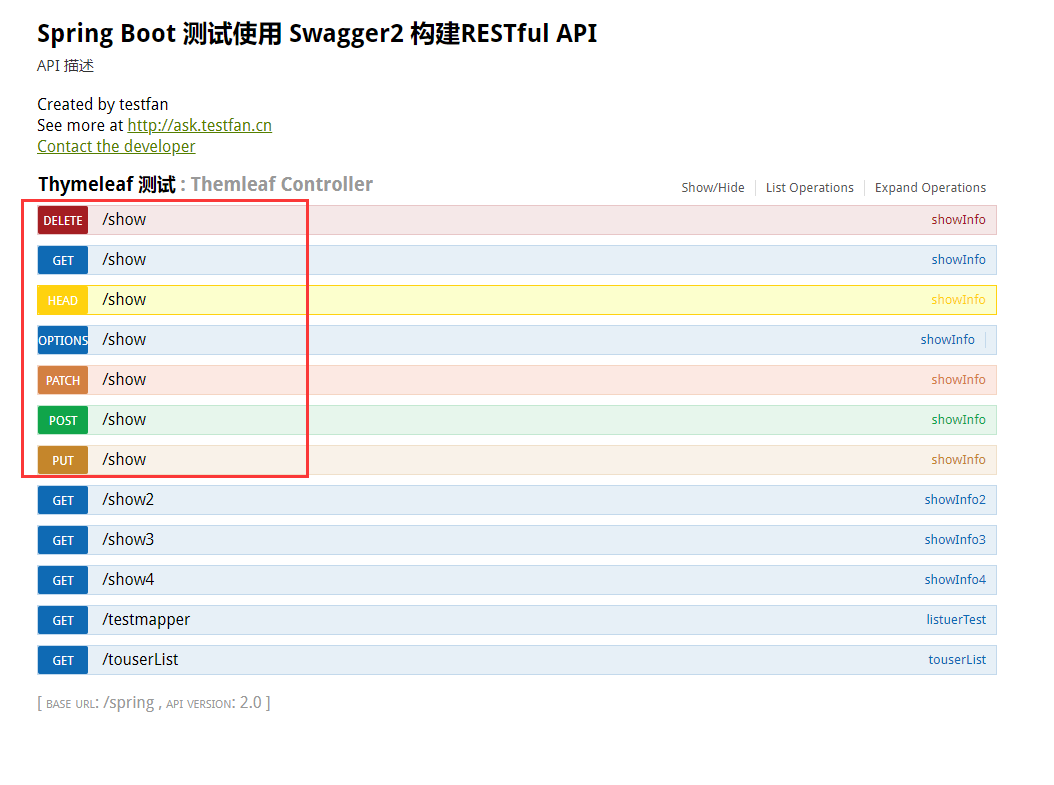1054x785 pixels.
Task: Click the Spring Boot Swagger2 page title
Action: (317, 33)
